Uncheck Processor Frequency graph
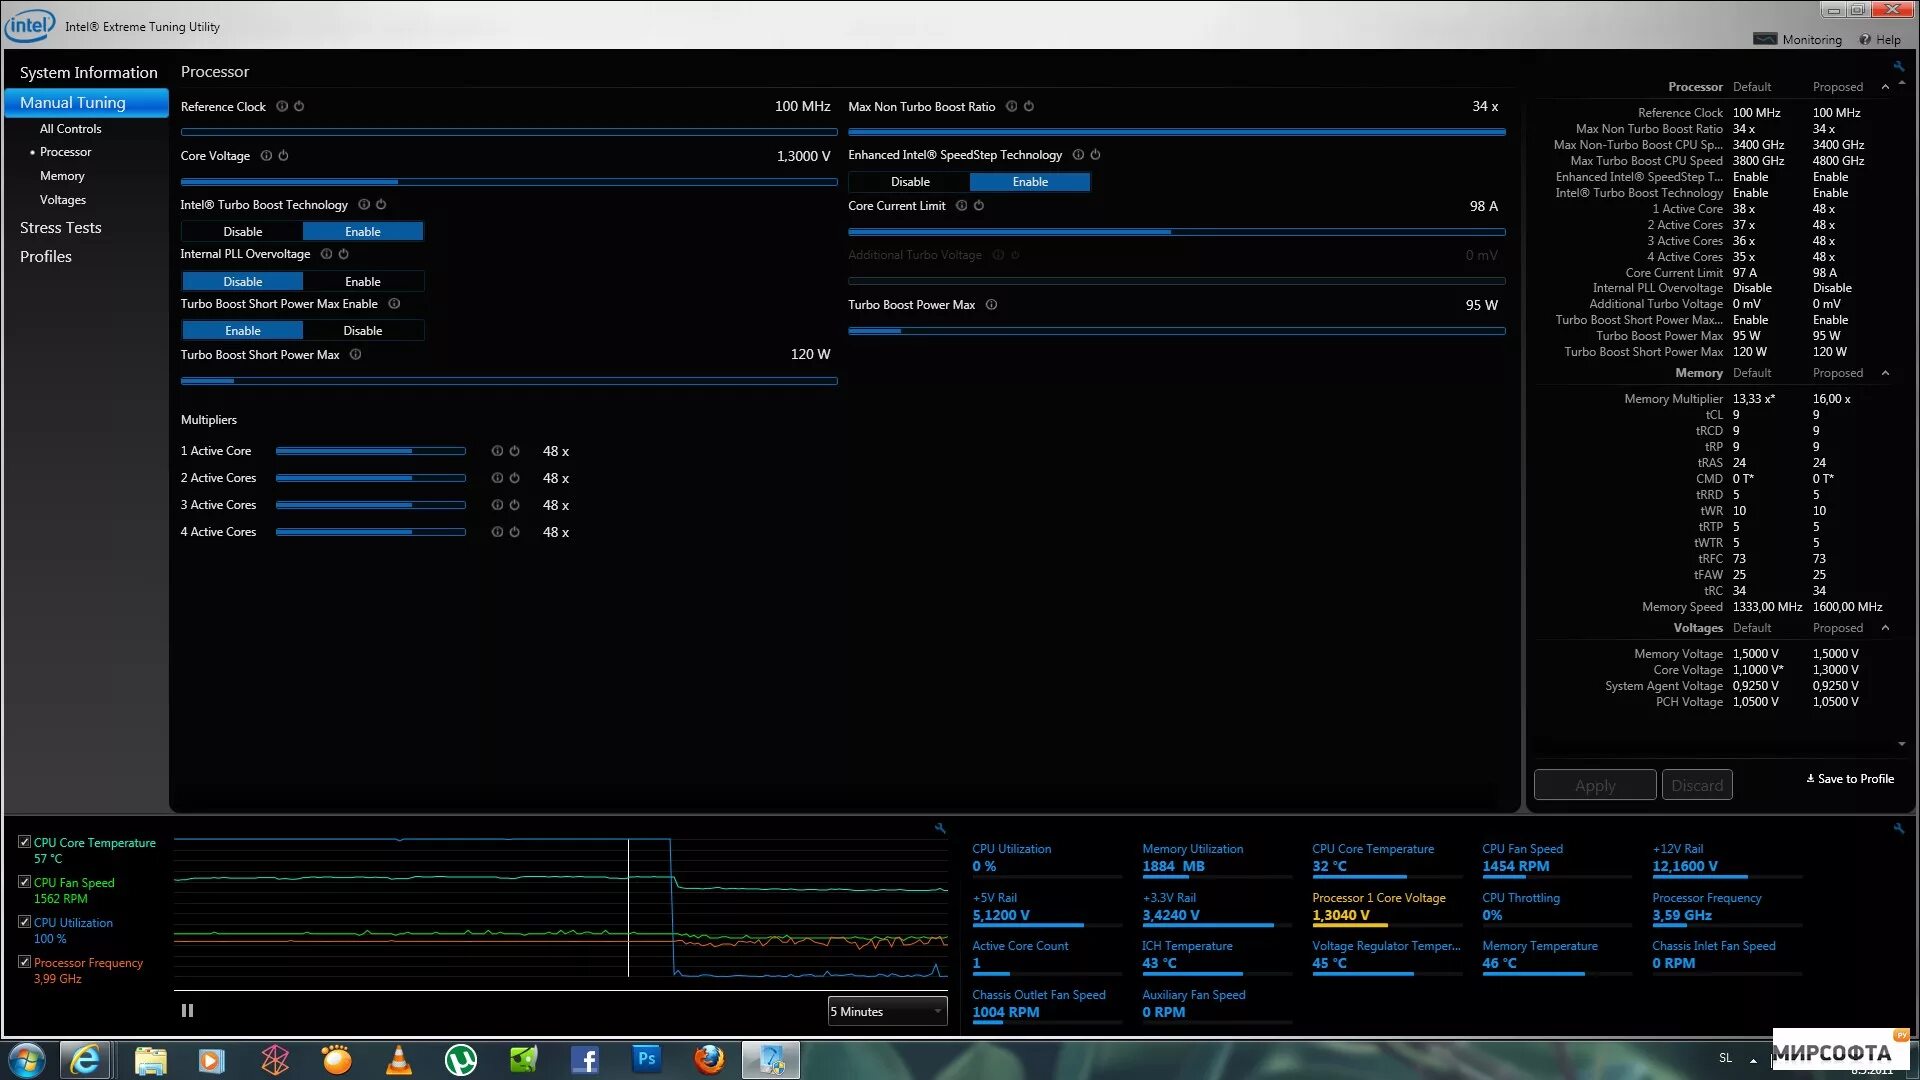Screen dimensions: 1920x1080 [x=25, y=962]
